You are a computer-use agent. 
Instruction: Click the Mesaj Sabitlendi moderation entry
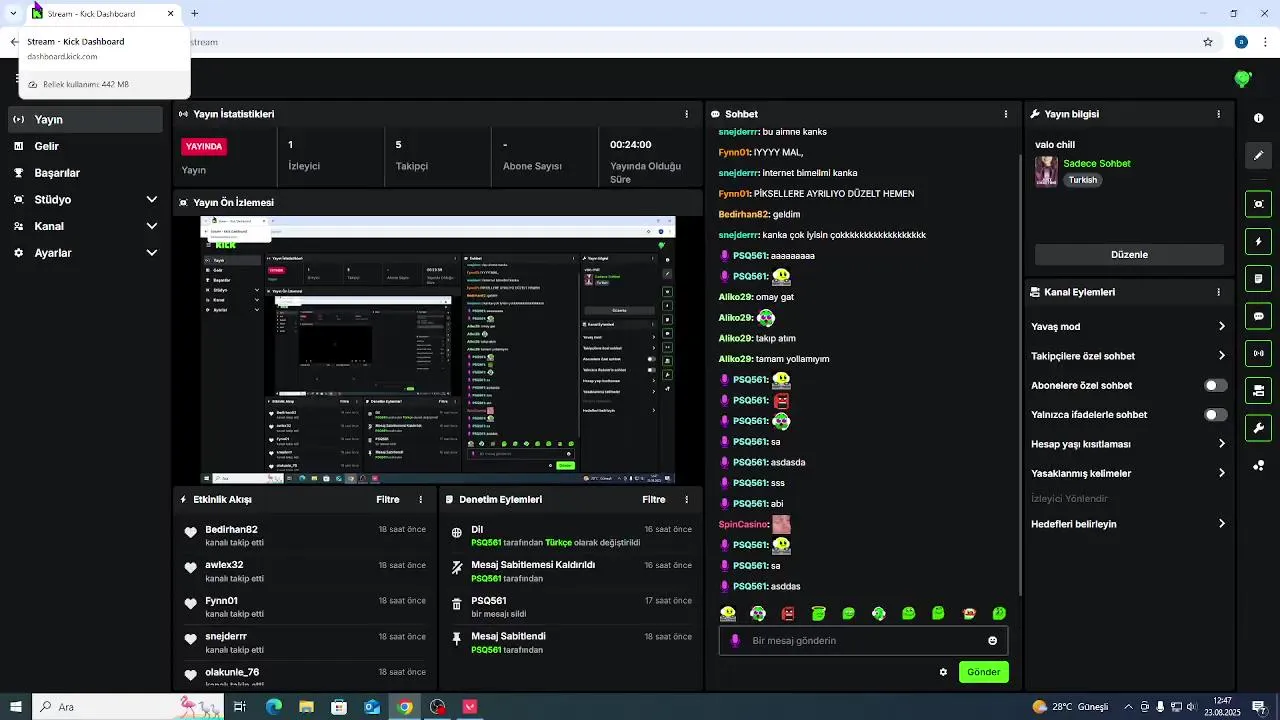[x=570, y=643]
